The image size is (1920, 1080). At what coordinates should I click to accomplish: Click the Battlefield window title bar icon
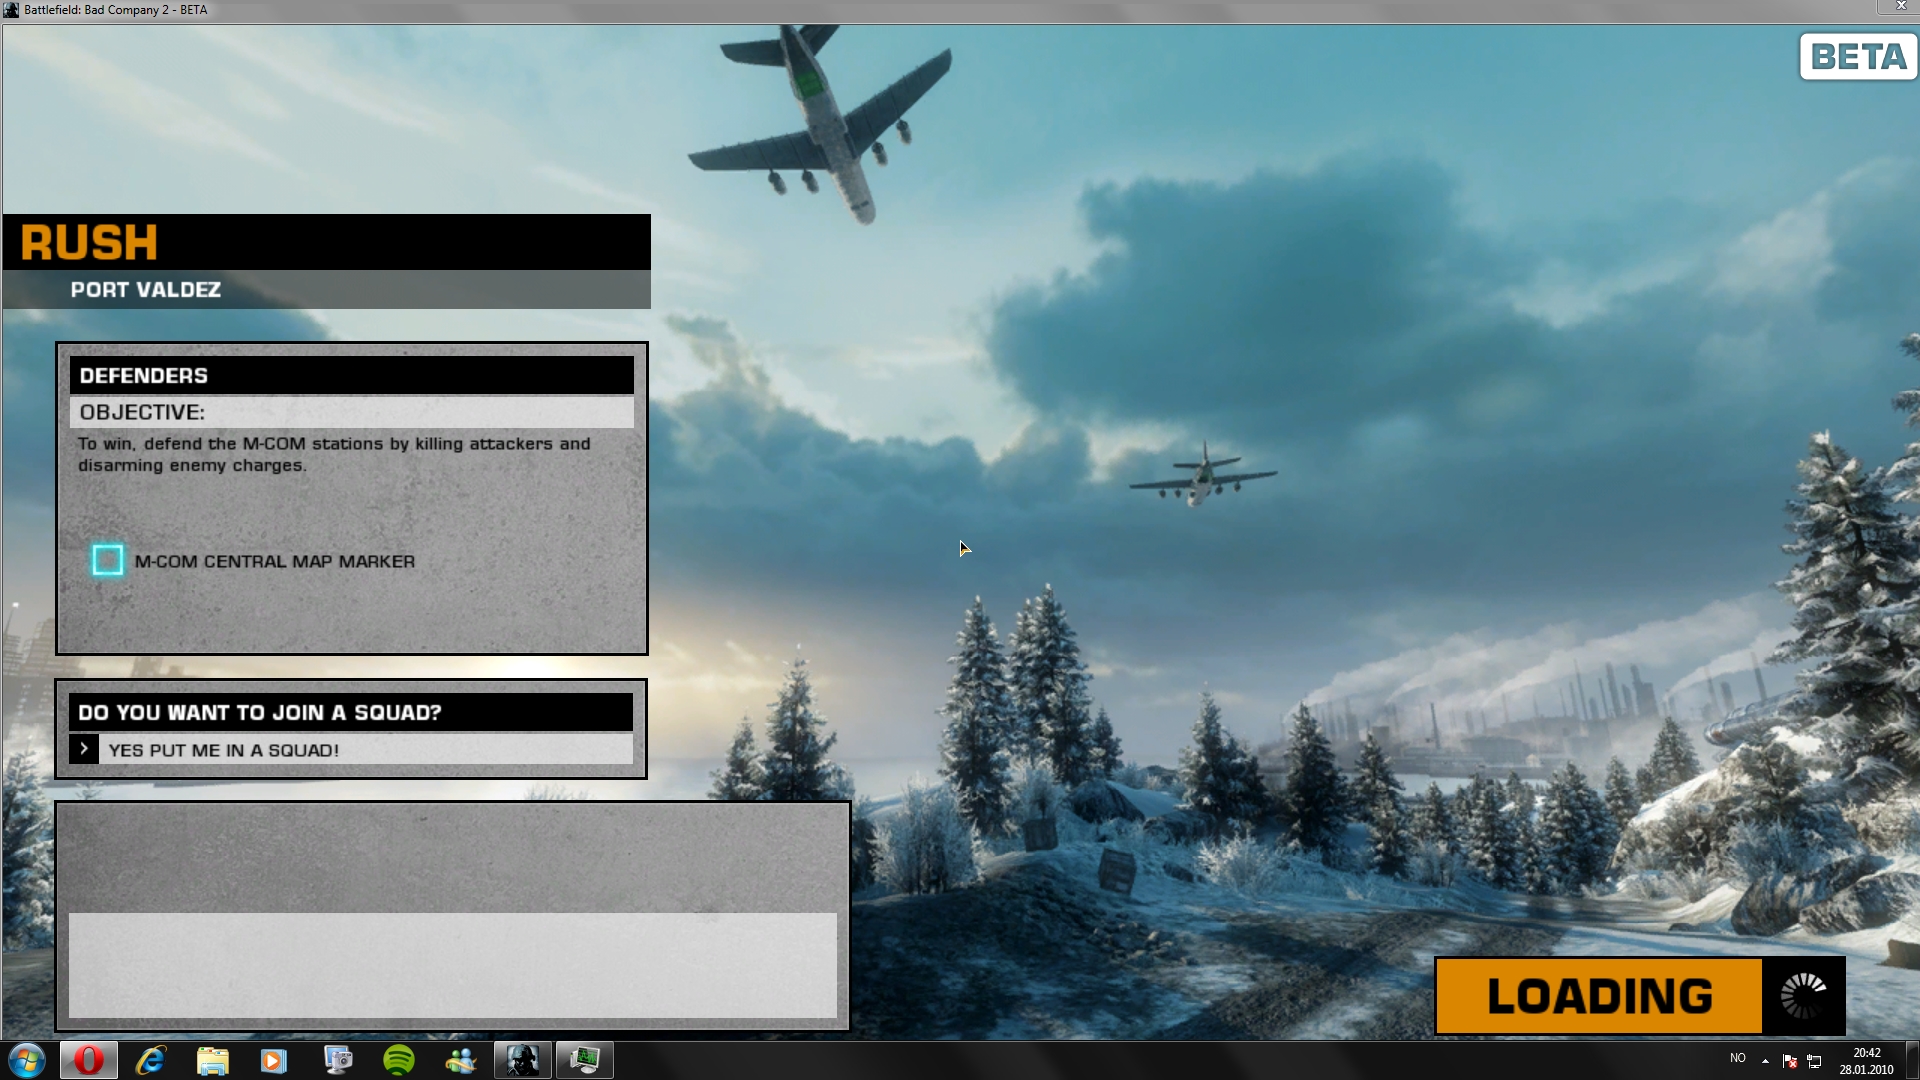pyautogui.click(x=11, y=10)
